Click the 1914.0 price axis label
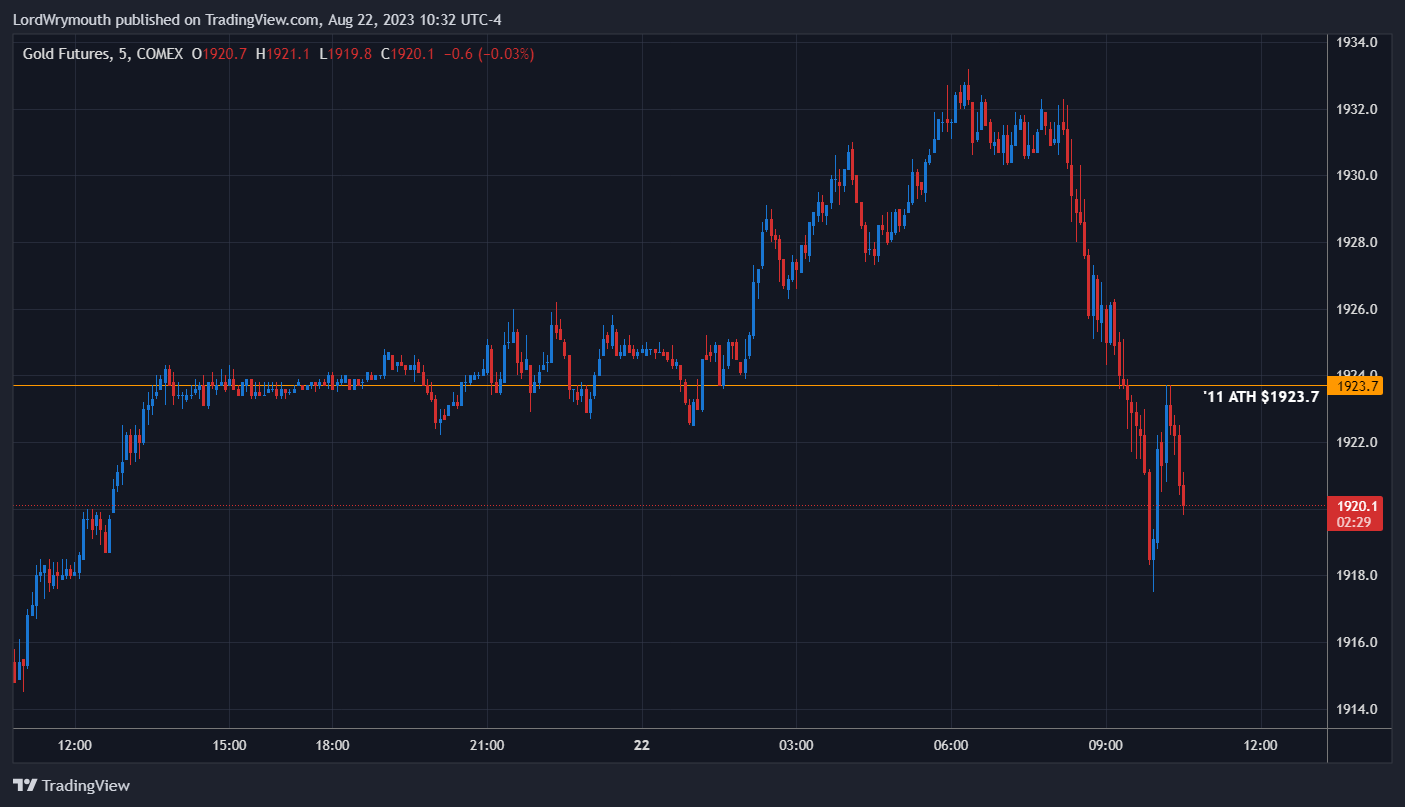Screen dimensions: 1405x807 tap(1357, 709)
